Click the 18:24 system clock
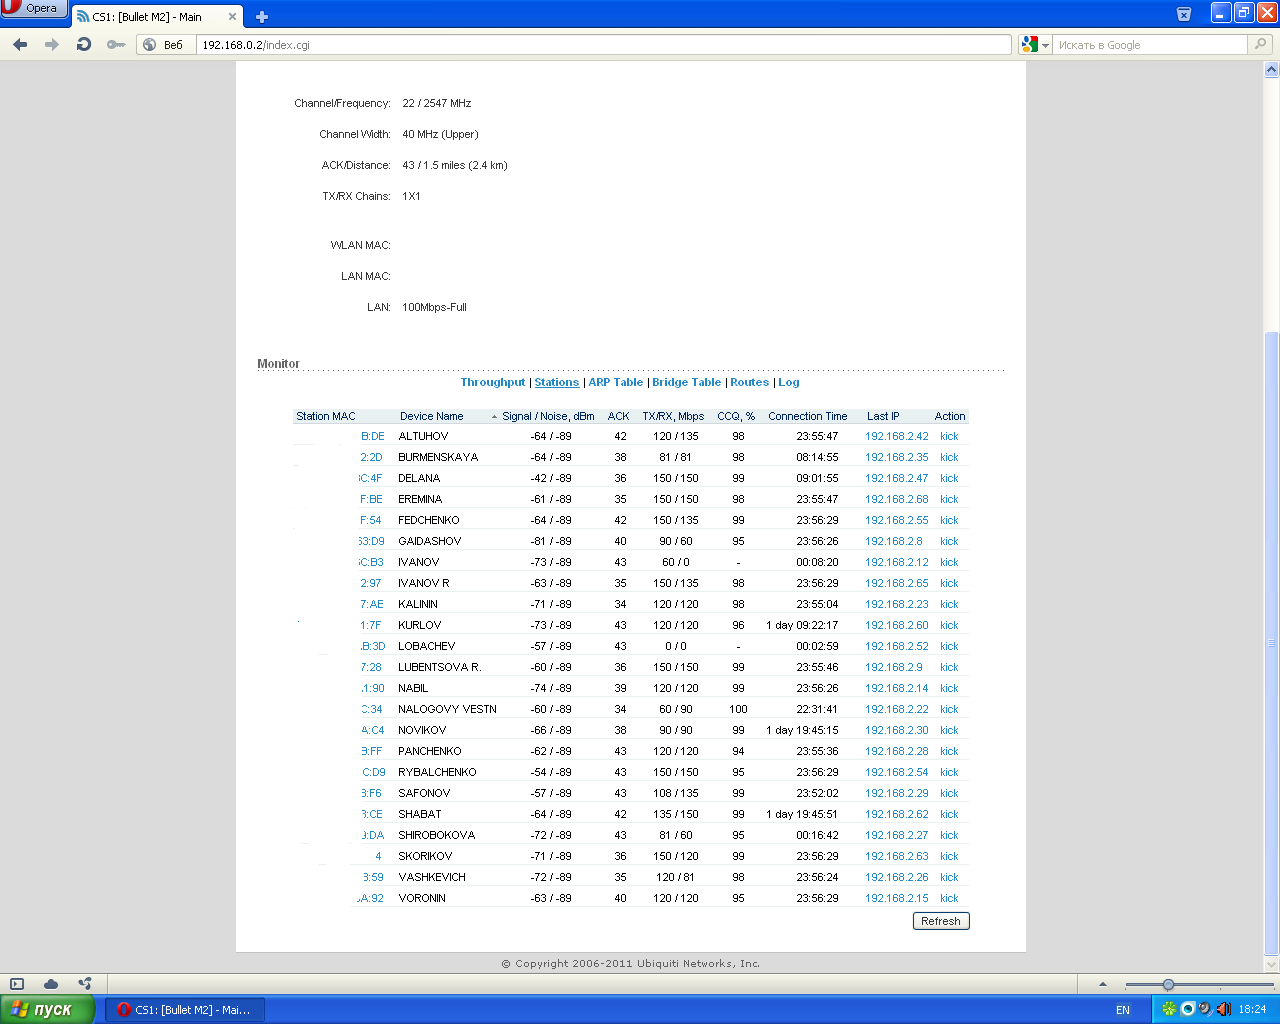The height and width of the screenshot is (1024, 1280). tap(1252, 1009)
